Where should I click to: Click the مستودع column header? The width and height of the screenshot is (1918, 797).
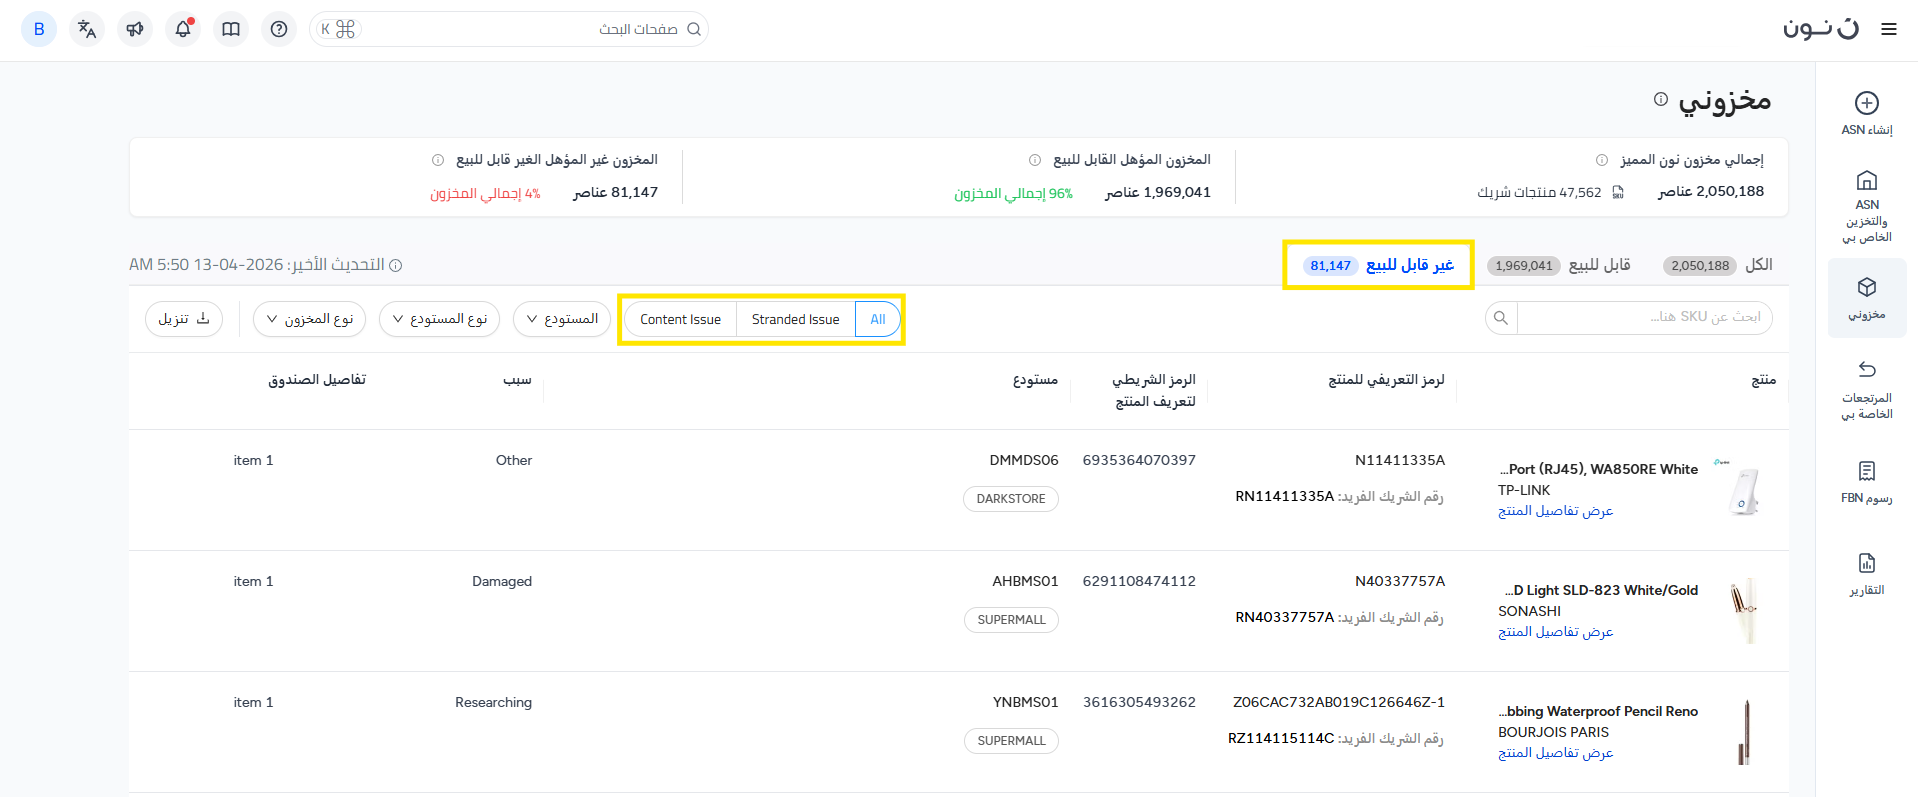coord(1035,380)
